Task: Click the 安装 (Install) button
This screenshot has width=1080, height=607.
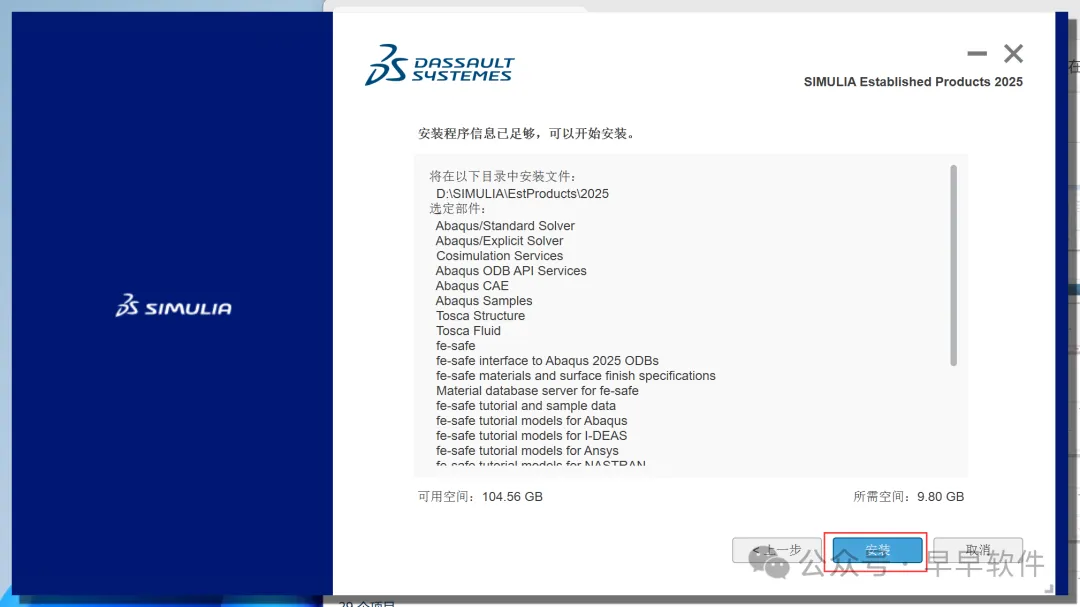Action: (x=877, y=550)
